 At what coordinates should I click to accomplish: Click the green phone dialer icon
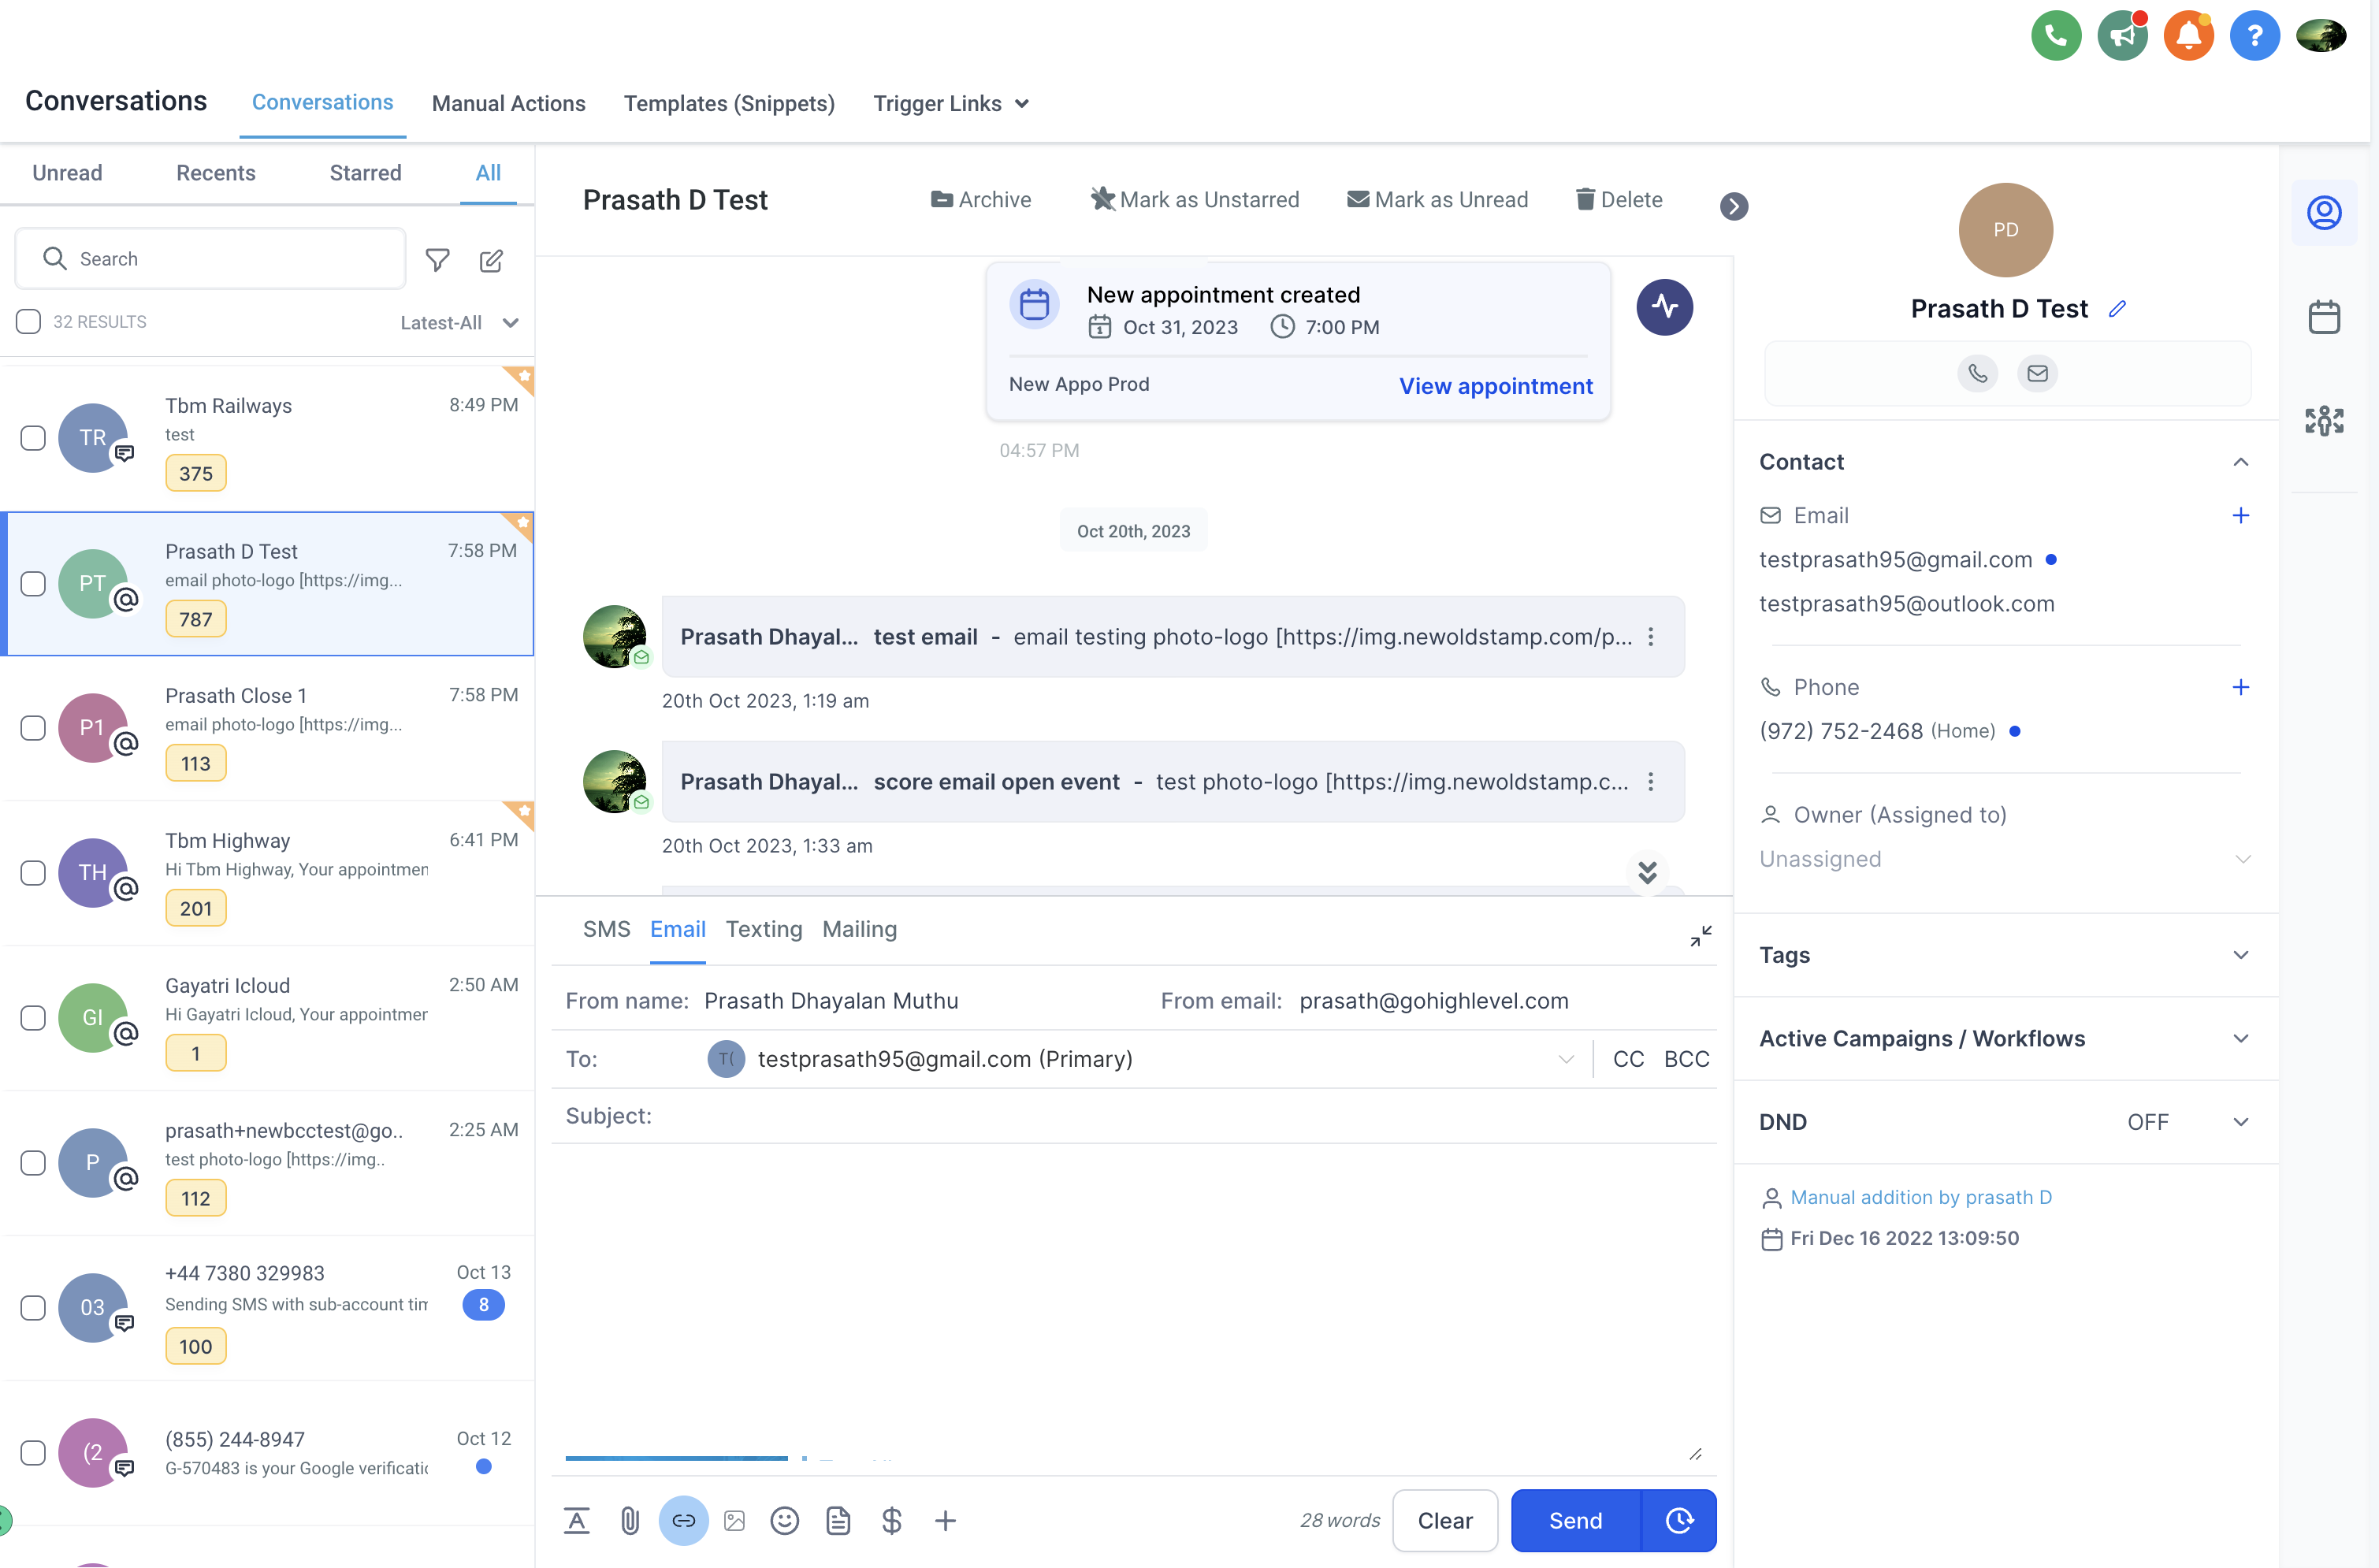(2055, 36)
